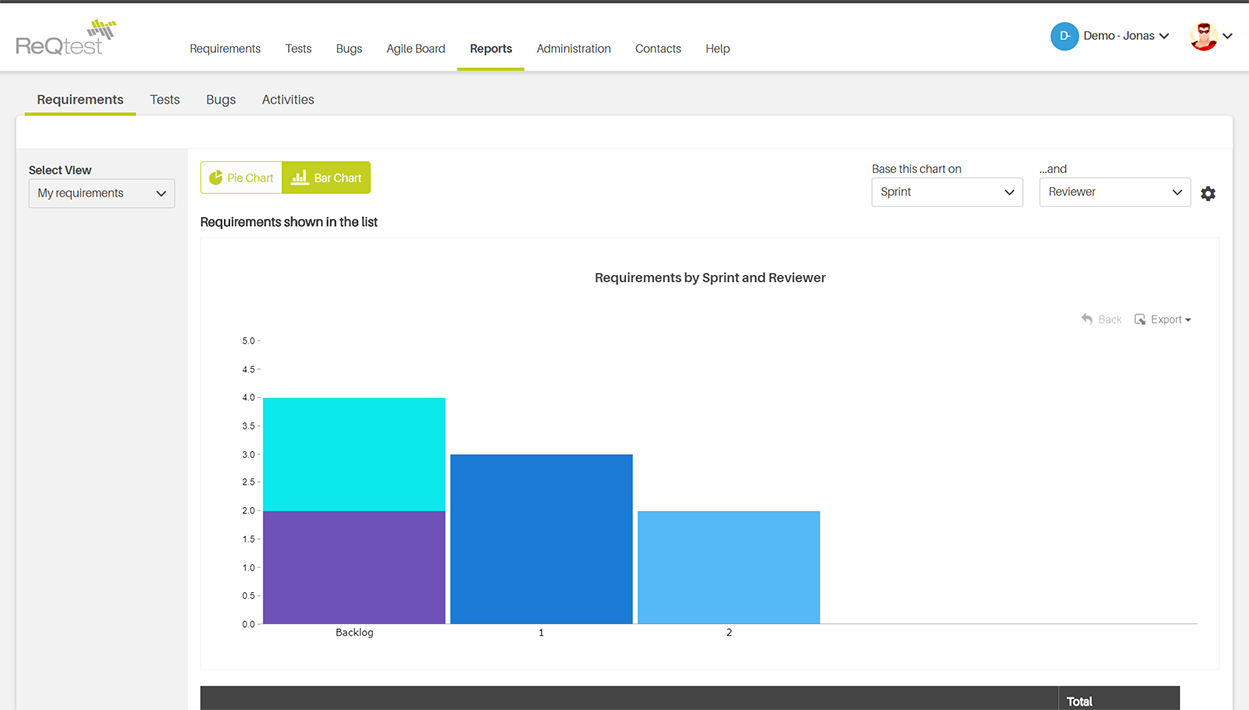1249x710 pixels.
Task: Open Tests in top navigation
Action: coord(298,49)
